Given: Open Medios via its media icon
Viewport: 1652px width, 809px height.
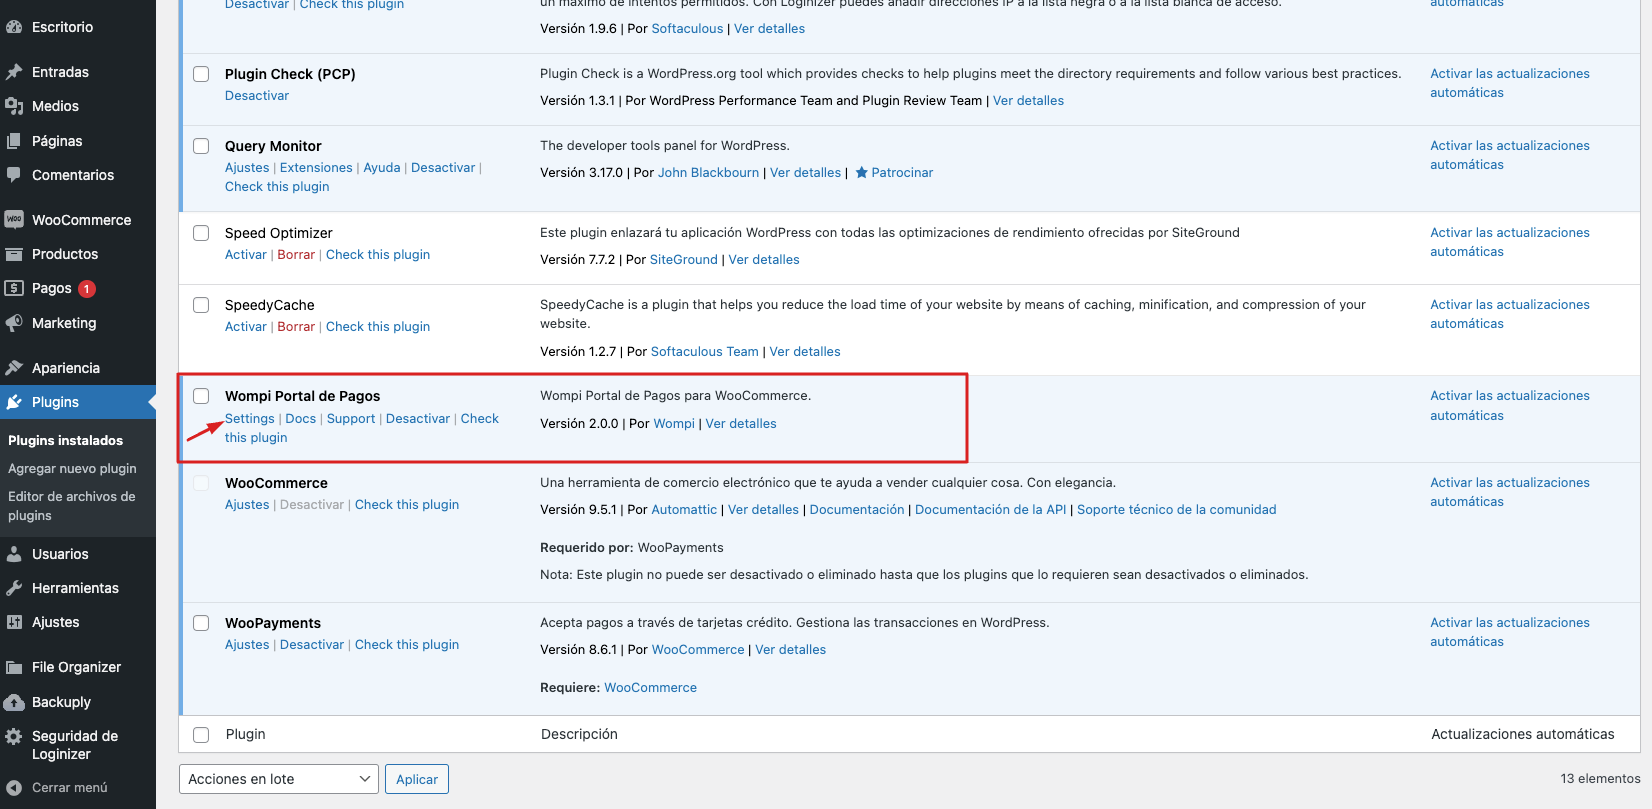Looking at the screenshot, I should pyautogui.click(x=14, y=106).
